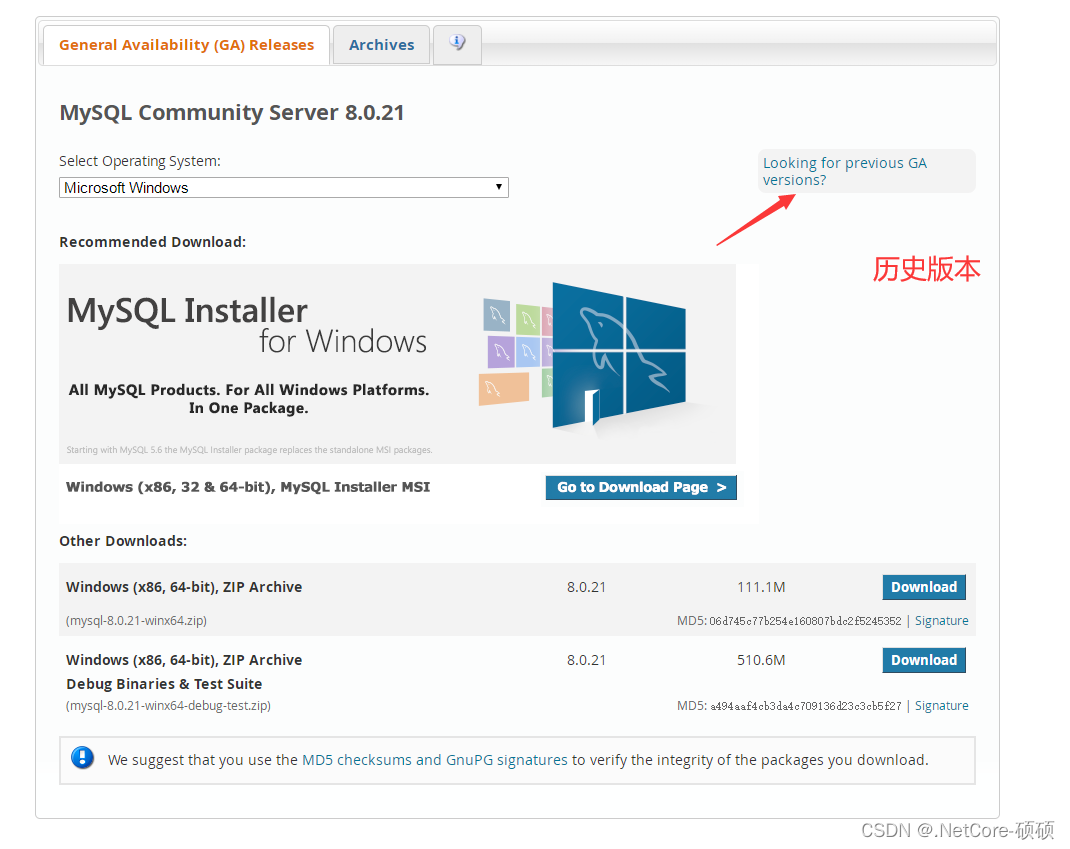Open the information icon tab

(x=457, y=45)
